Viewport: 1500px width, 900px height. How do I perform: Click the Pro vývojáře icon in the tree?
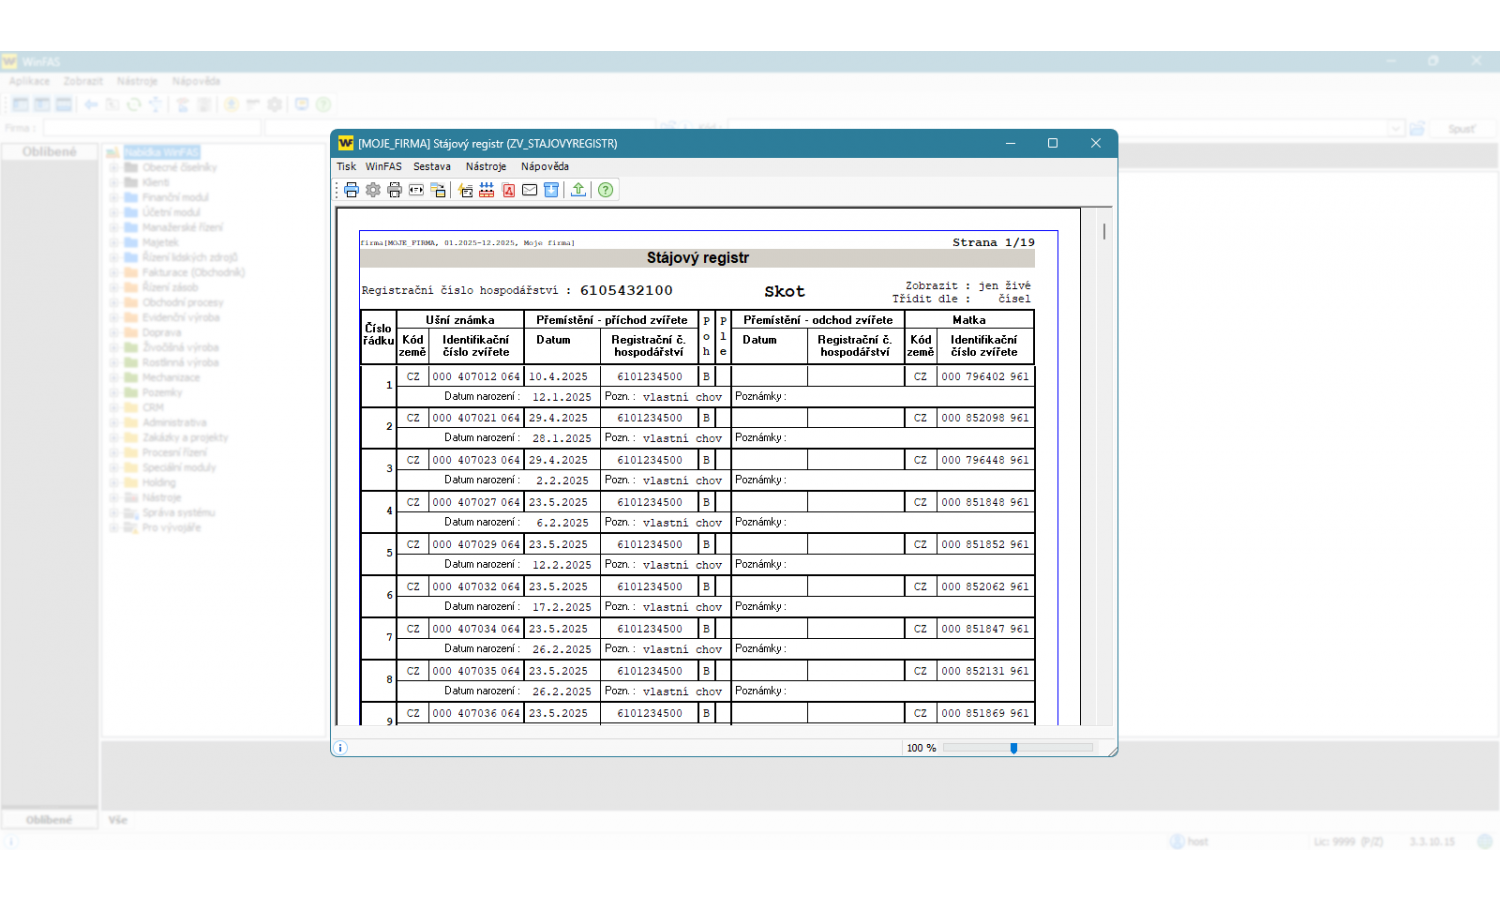[131, 527]
